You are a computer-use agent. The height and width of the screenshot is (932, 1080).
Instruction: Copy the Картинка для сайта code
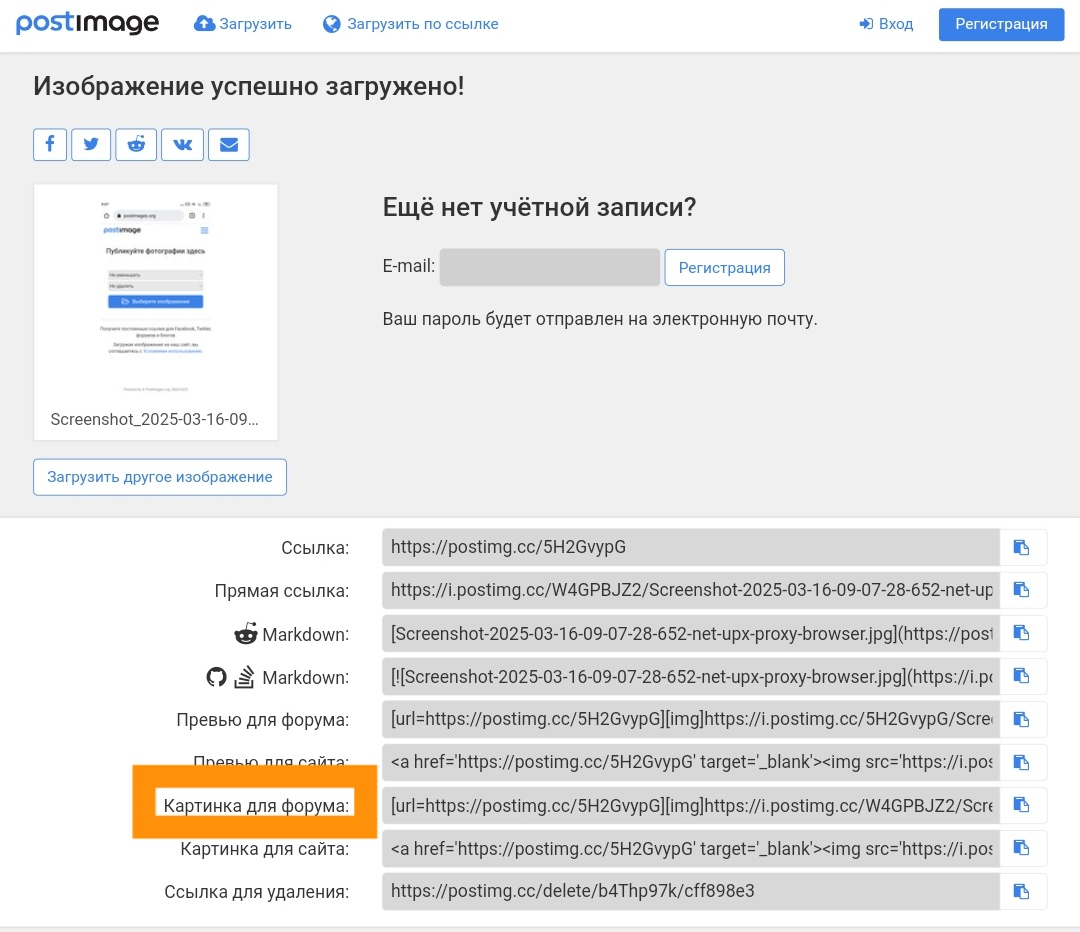point(1021,848)
